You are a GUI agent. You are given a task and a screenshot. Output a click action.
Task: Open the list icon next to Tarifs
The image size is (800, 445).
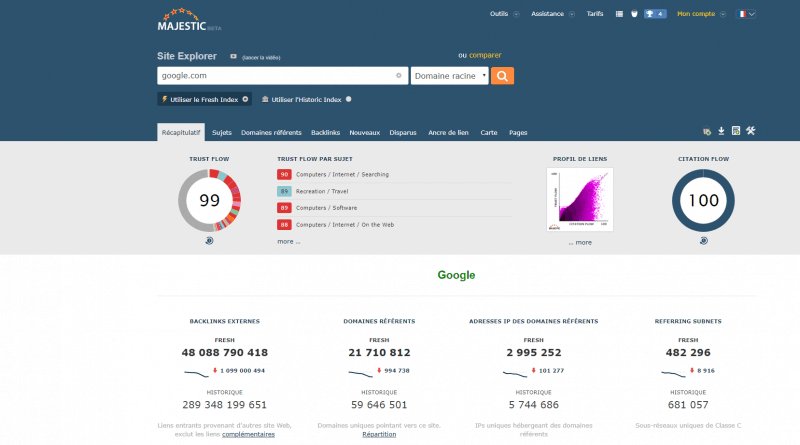click(x=619, y=14)
